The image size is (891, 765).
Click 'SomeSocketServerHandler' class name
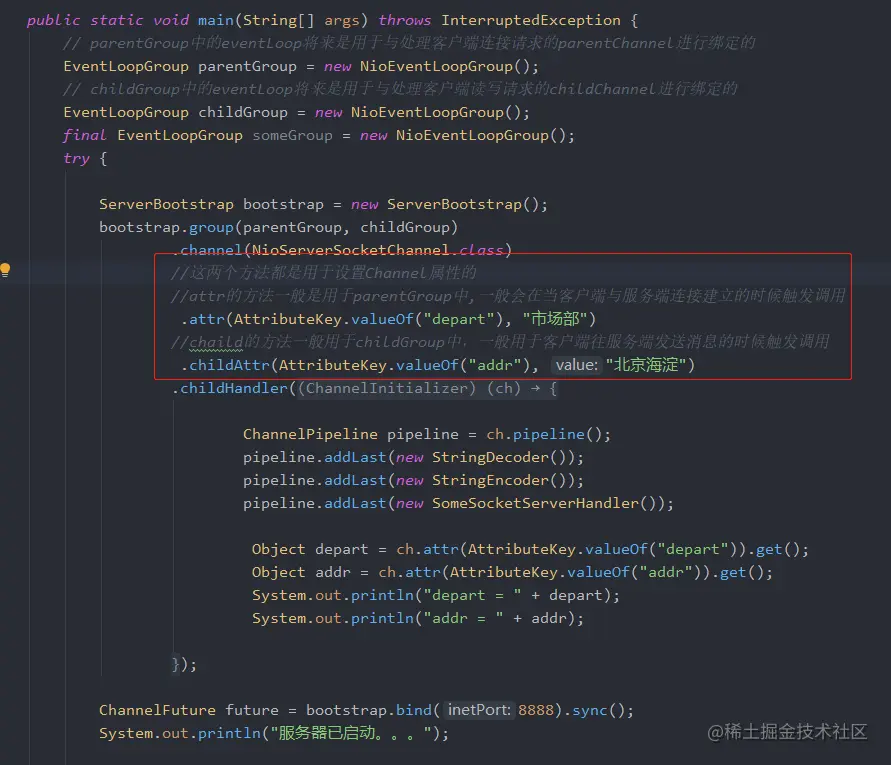[535, 504]
